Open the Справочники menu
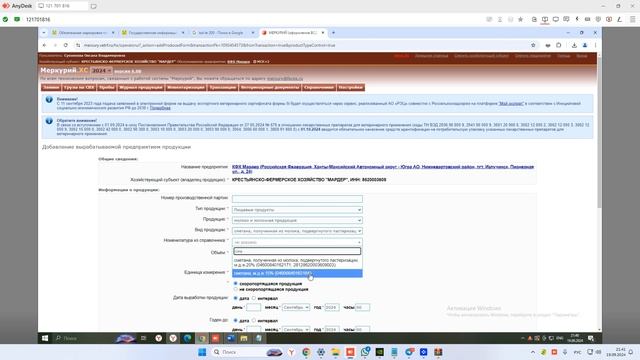The width and height of the screenshot is (640, 360). 319,87
